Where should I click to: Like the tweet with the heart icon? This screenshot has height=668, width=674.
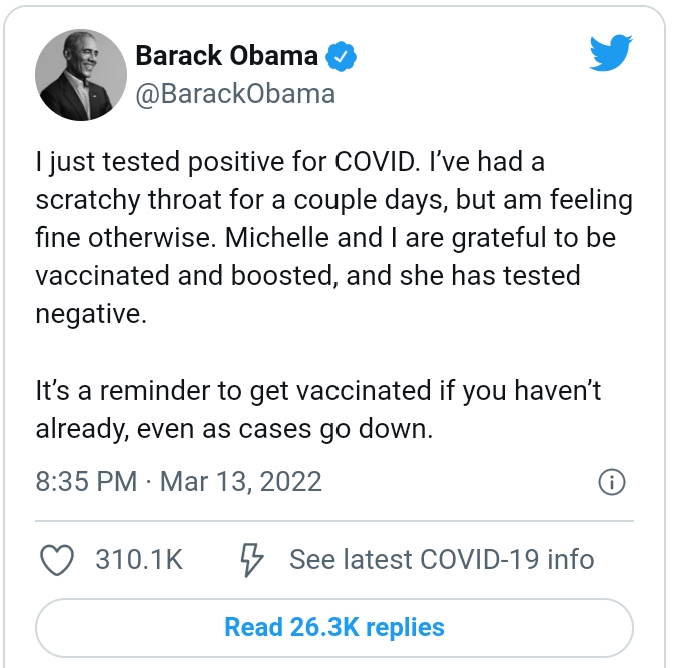(57, 560)
